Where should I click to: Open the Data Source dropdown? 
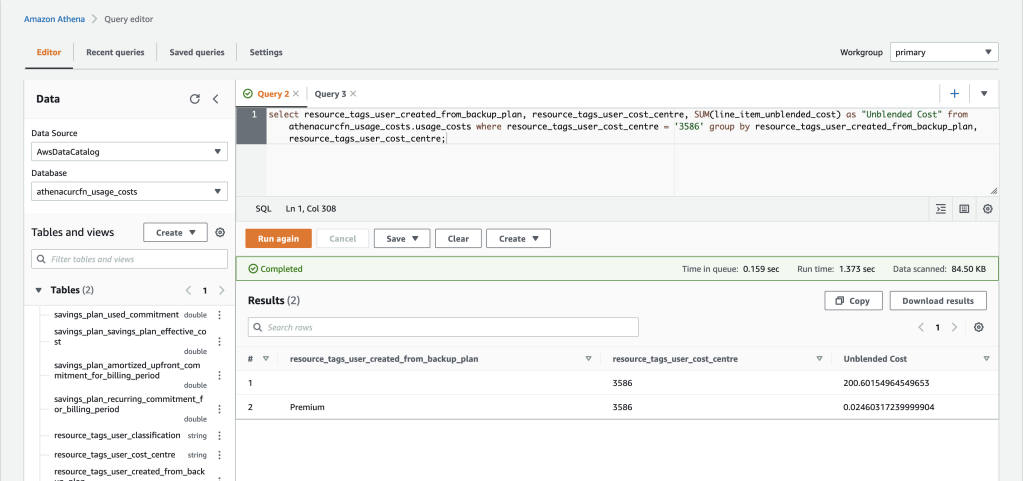[129, 152]
